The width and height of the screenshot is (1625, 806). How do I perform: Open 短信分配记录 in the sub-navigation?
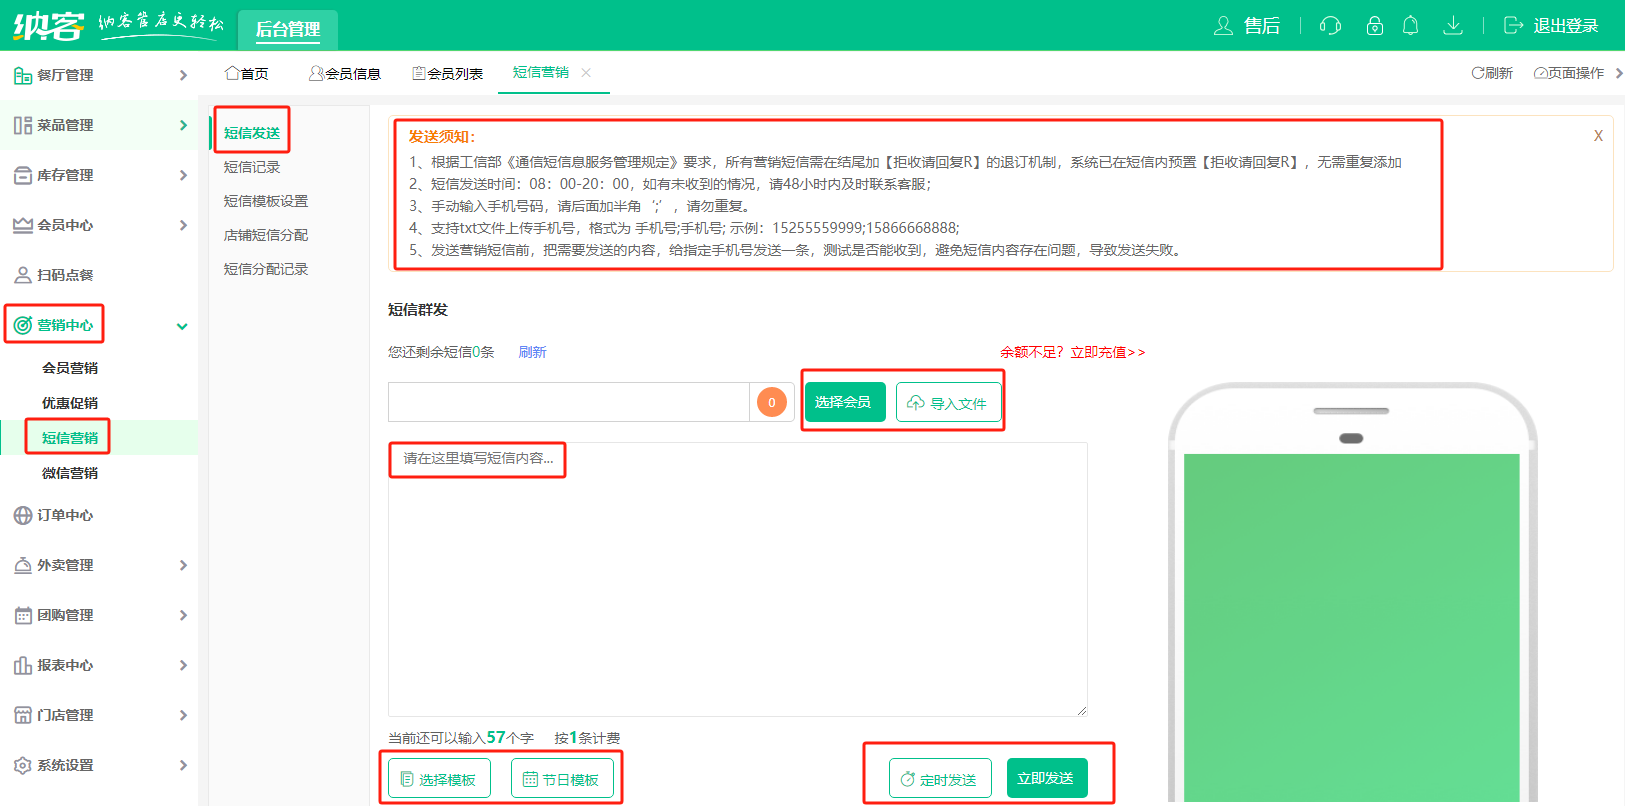[266, 269]
